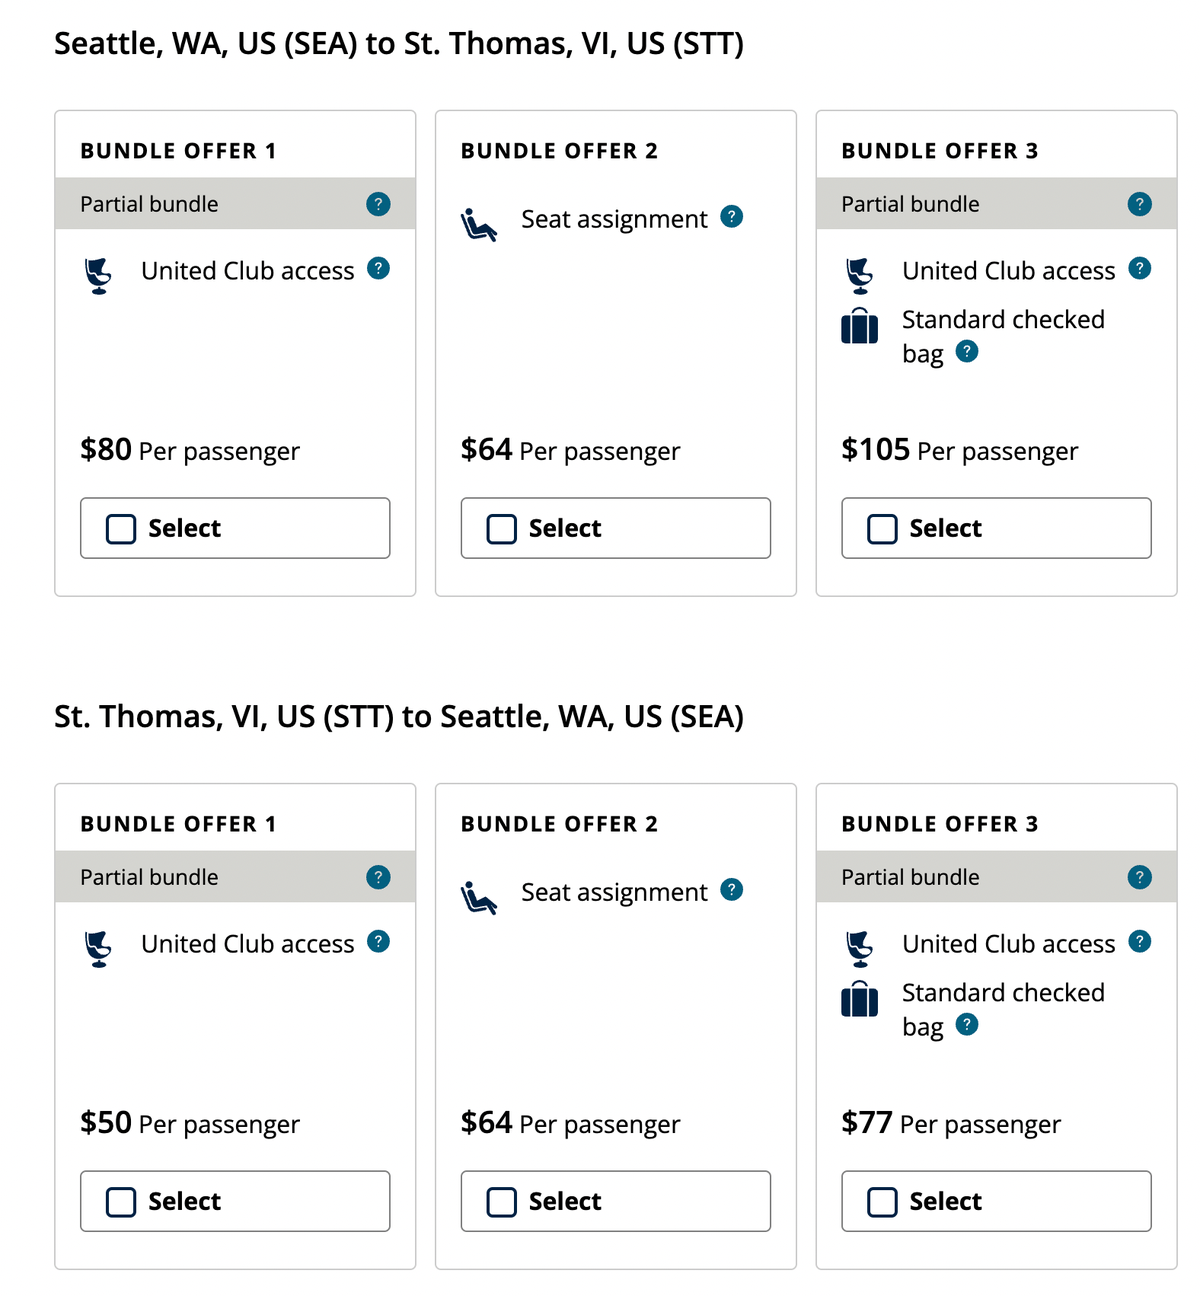Open the help tooltip beside Seat assignment in outbound Bundle Offer 2
Image resolution: width=1200 pixels, height=1296 pixels.
tap(731, 216)
